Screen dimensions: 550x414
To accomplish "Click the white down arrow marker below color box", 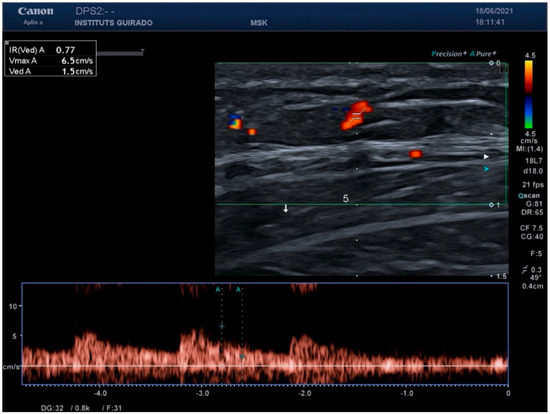I will (x=286, y=208).
